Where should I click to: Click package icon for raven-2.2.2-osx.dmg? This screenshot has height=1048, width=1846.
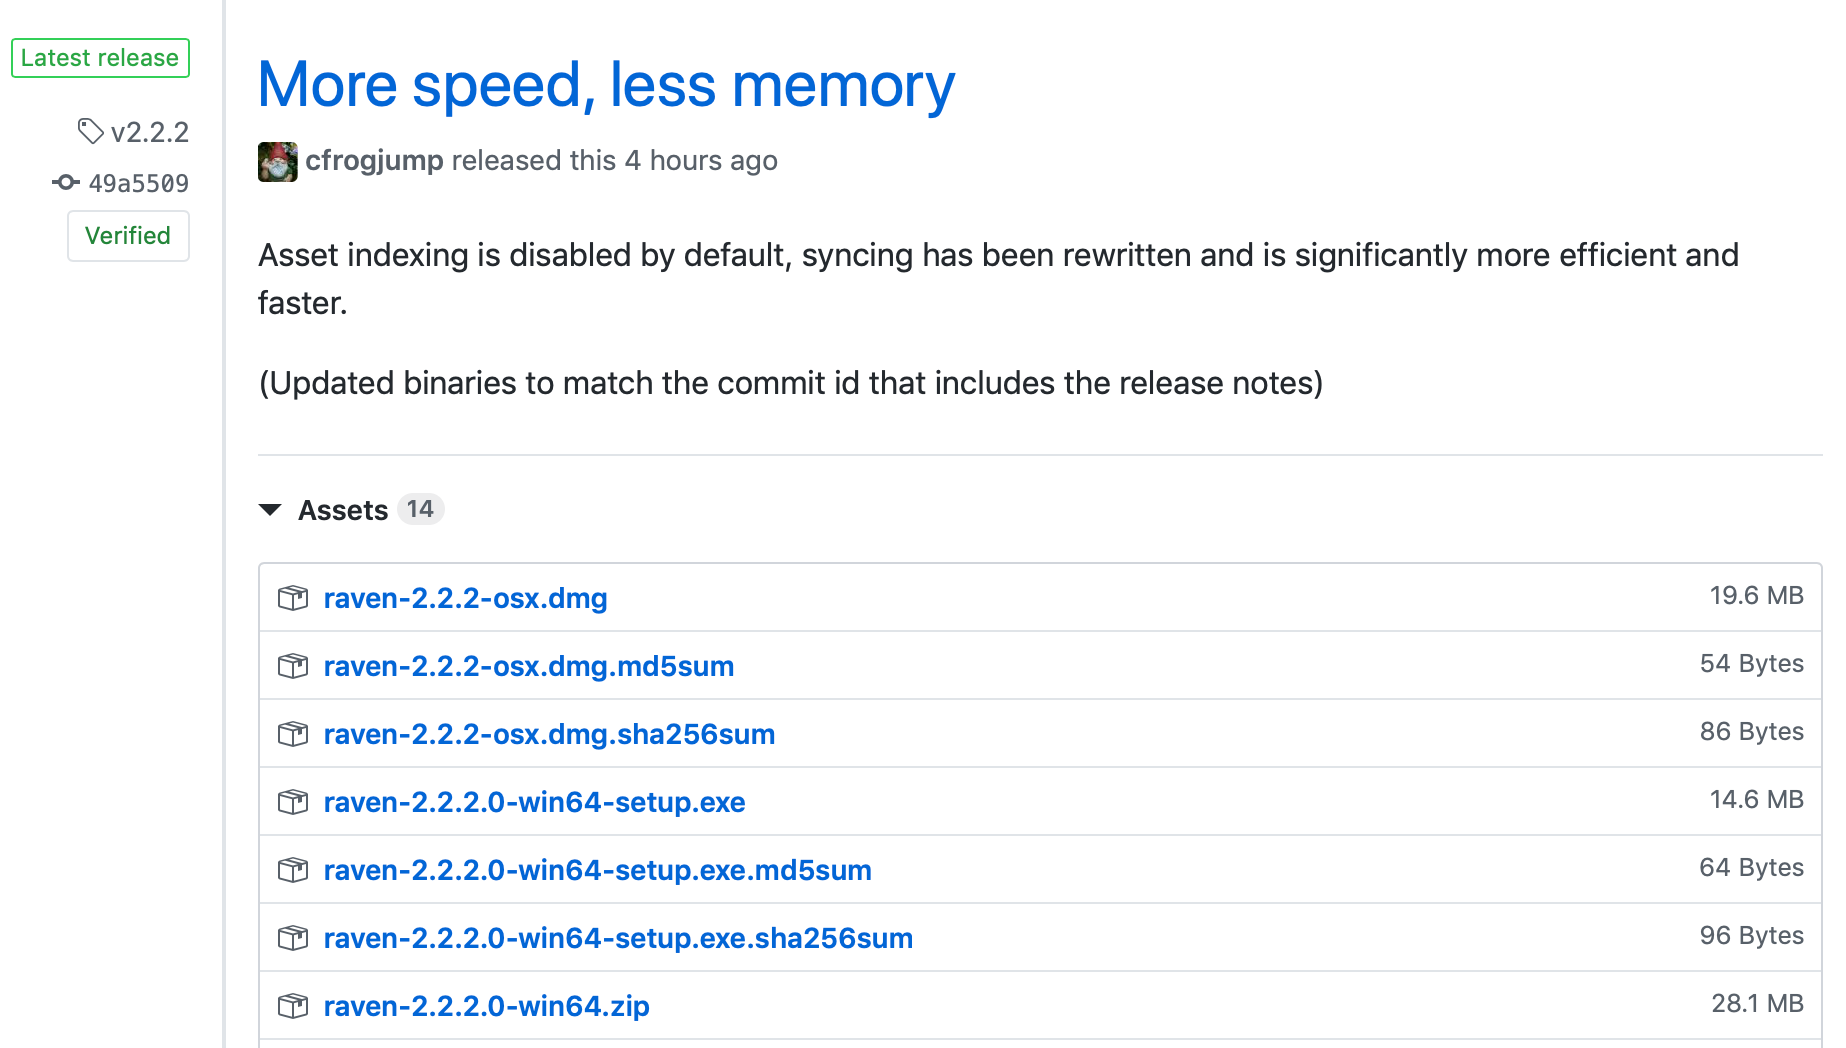coord(293,598)
